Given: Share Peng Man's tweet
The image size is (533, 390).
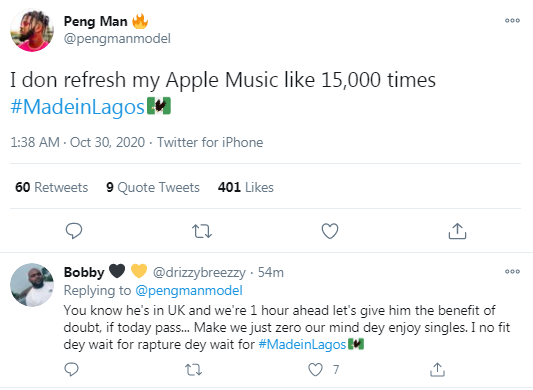Looking at the screenshot, I should (457, 231).
